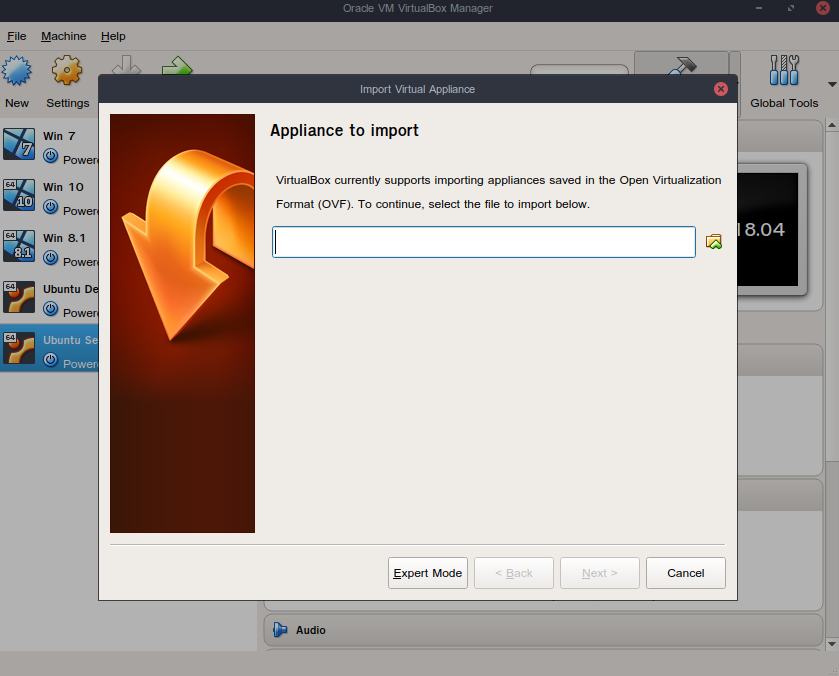Switch to Expert Mode
This screenshot has height=676, width=839.
pyautogui.click(x=428, y=573)
